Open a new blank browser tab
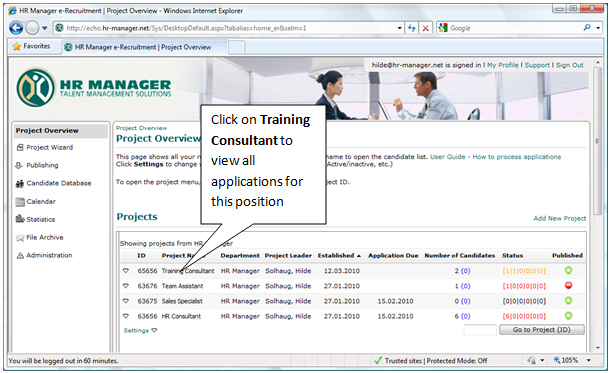Screen dimensions: 611x373 pyautogui.click(x=237, y=47)
